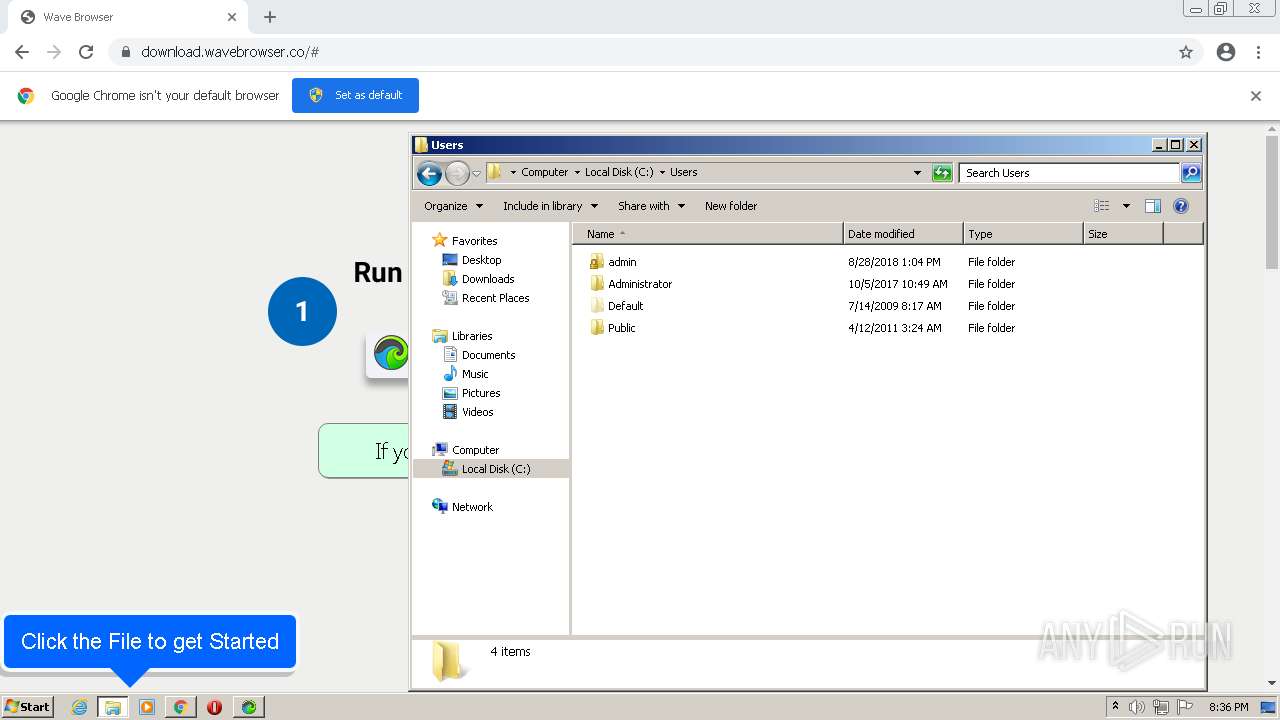Click the volume speaker tray icon
The height and width of the screenshot is (720, 1280).
point(1137,707)
